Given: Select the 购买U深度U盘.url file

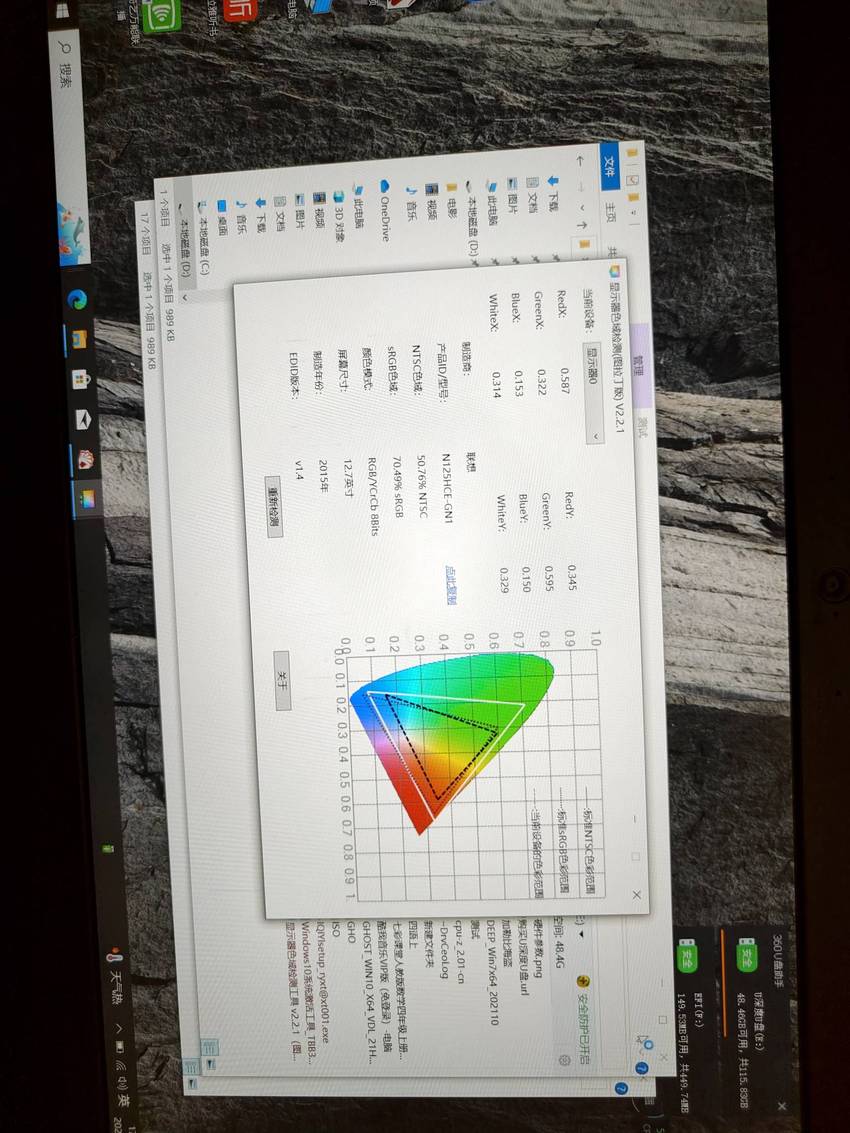Looking at the screenshot, I should tap(522, 957).
